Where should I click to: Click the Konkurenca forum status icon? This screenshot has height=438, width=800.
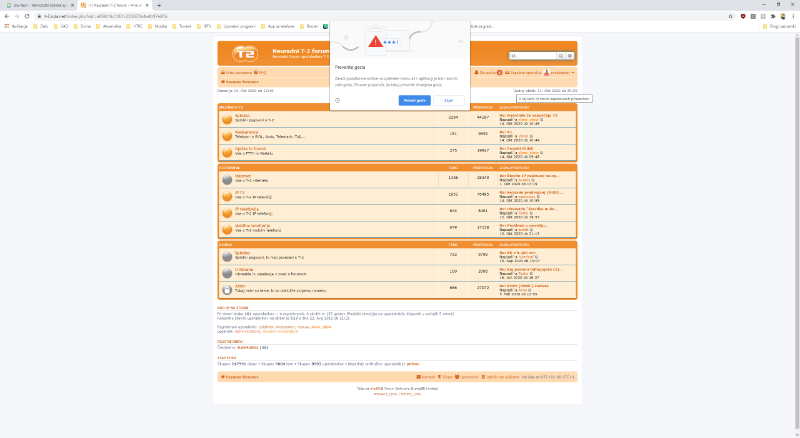[227, 133]
